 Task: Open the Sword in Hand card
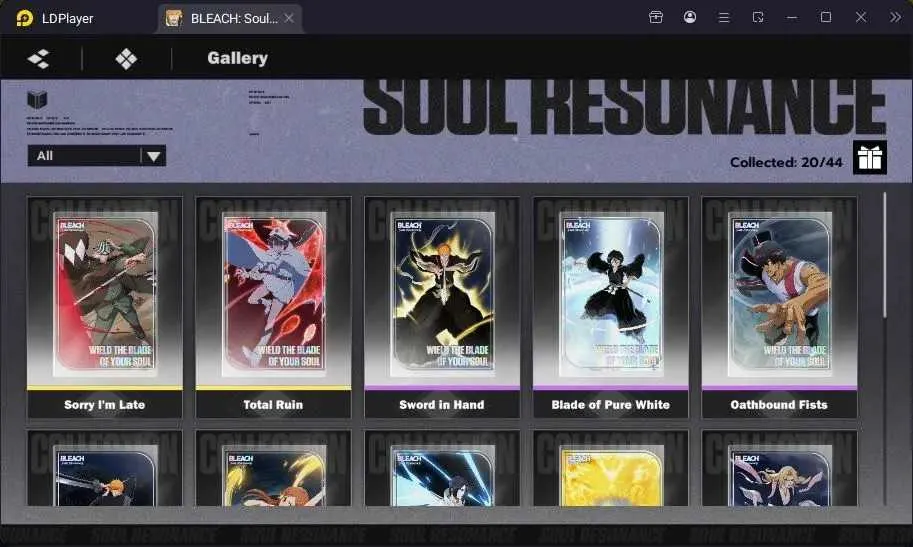442,307
